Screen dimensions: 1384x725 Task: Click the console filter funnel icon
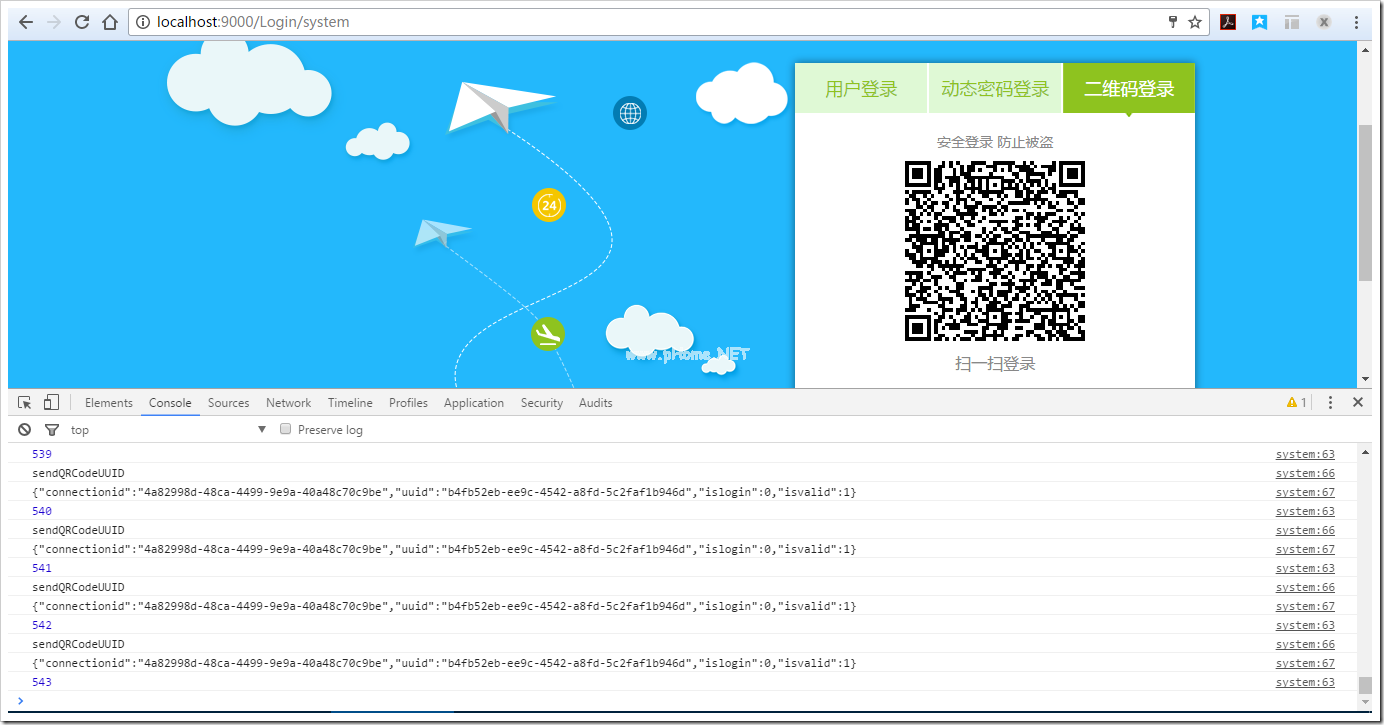pyautogui.click(x=52, y=430)
